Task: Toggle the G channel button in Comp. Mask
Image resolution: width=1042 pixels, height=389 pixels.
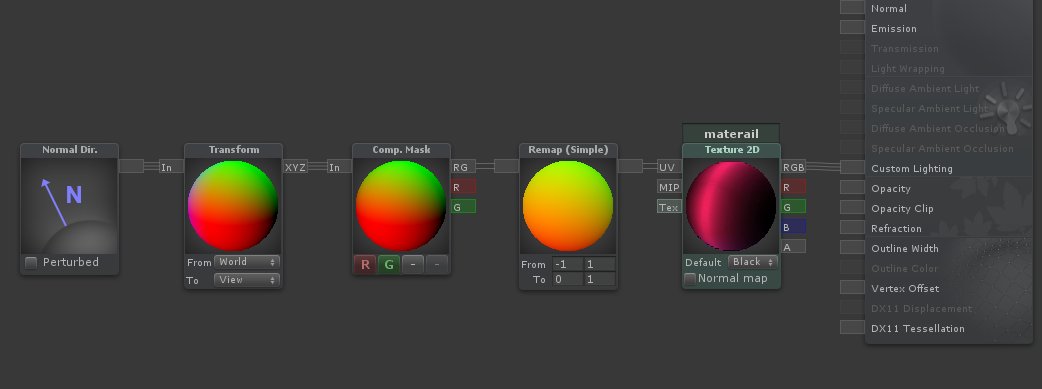Action: 389,265
